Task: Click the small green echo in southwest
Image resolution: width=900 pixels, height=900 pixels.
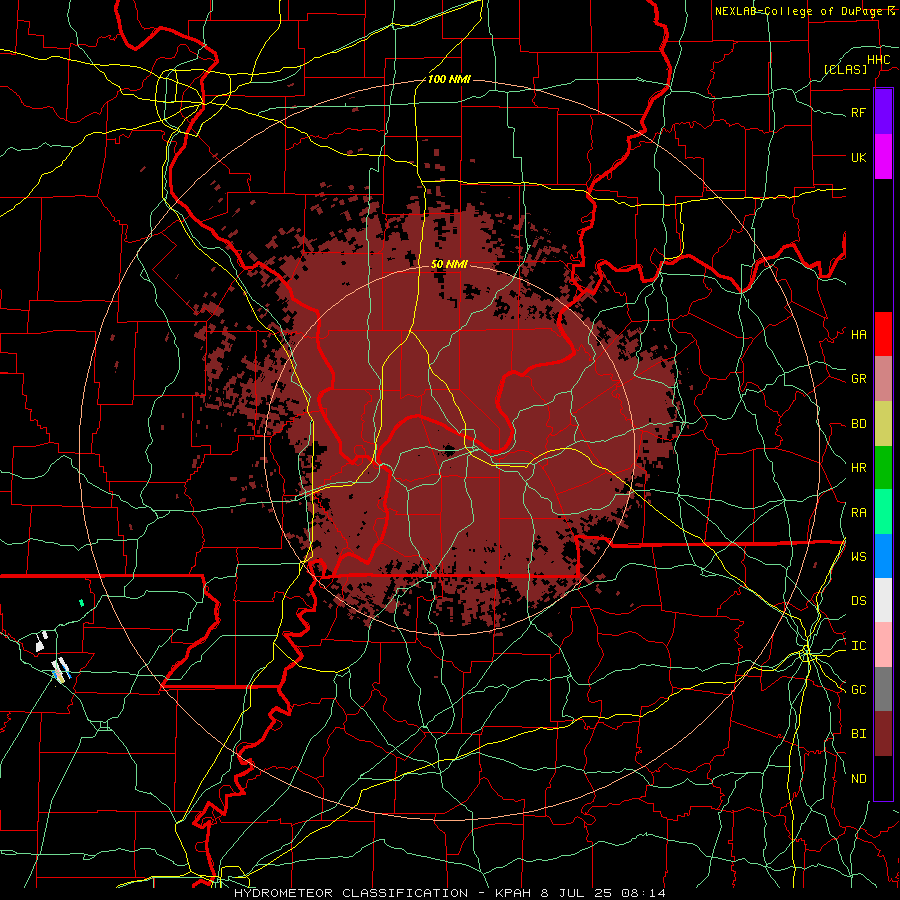Action: (82, 603)
